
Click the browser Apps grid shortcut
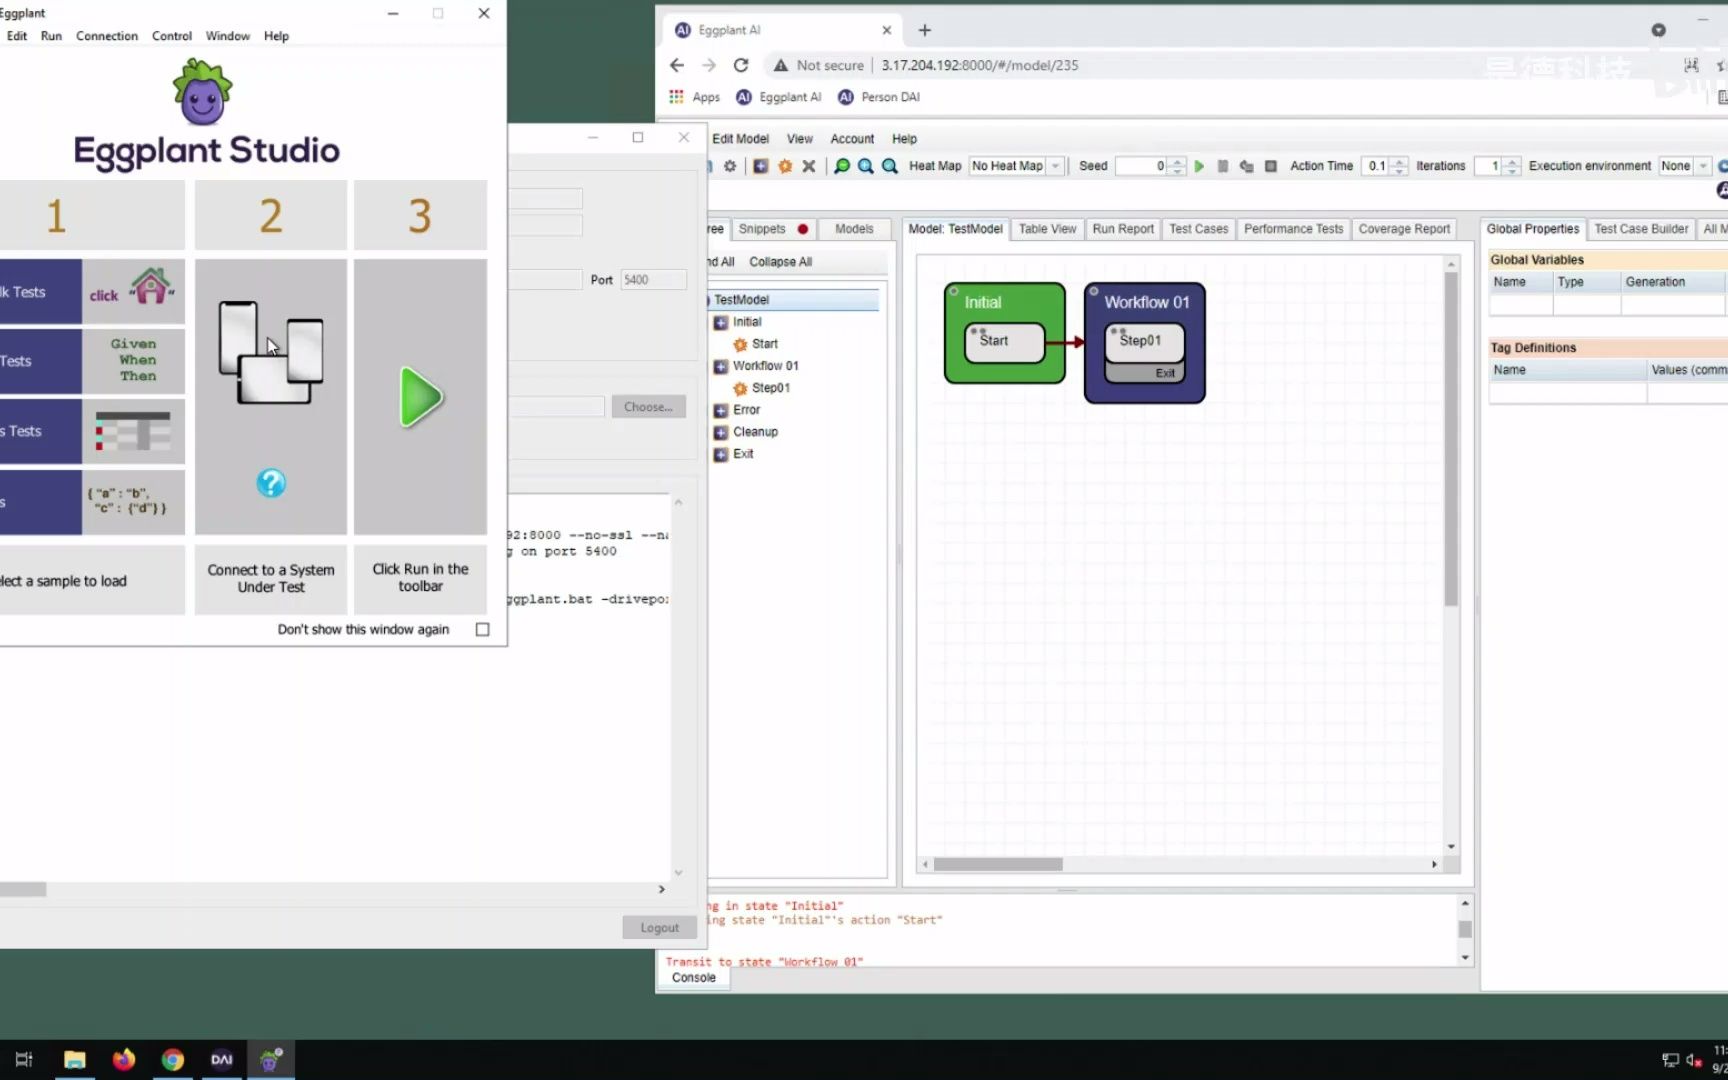[695, 97]
